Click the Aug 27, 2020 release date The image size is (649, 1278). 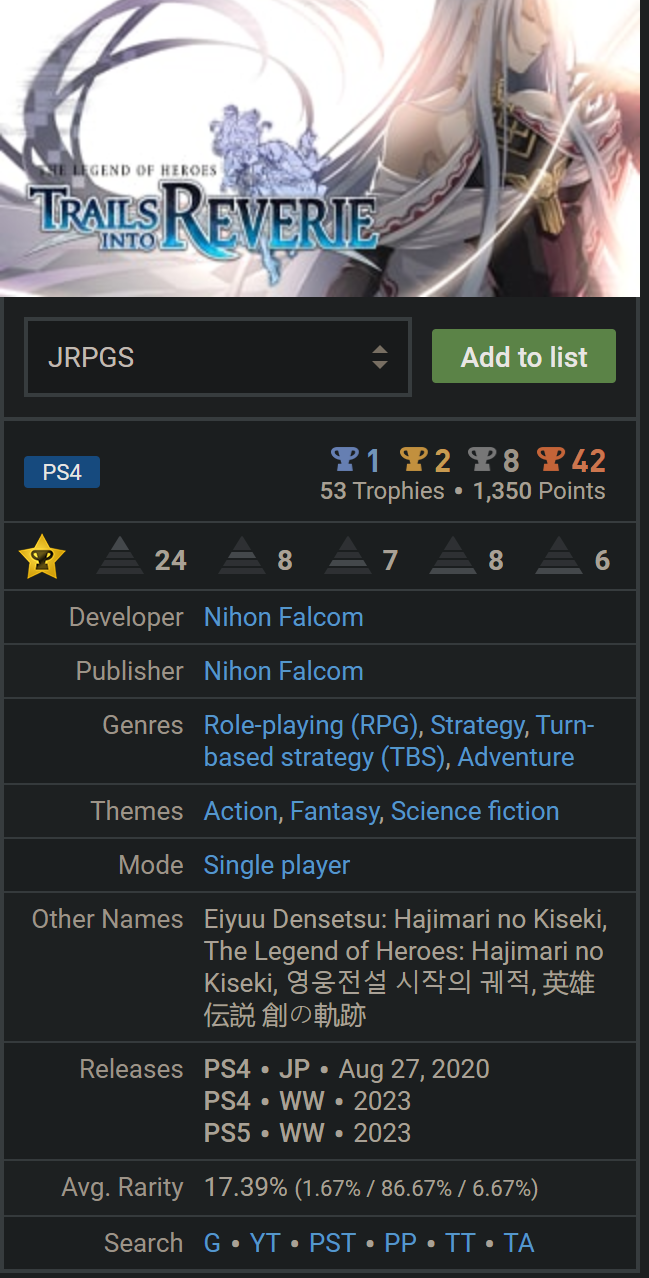click(x=414, y=1069)
